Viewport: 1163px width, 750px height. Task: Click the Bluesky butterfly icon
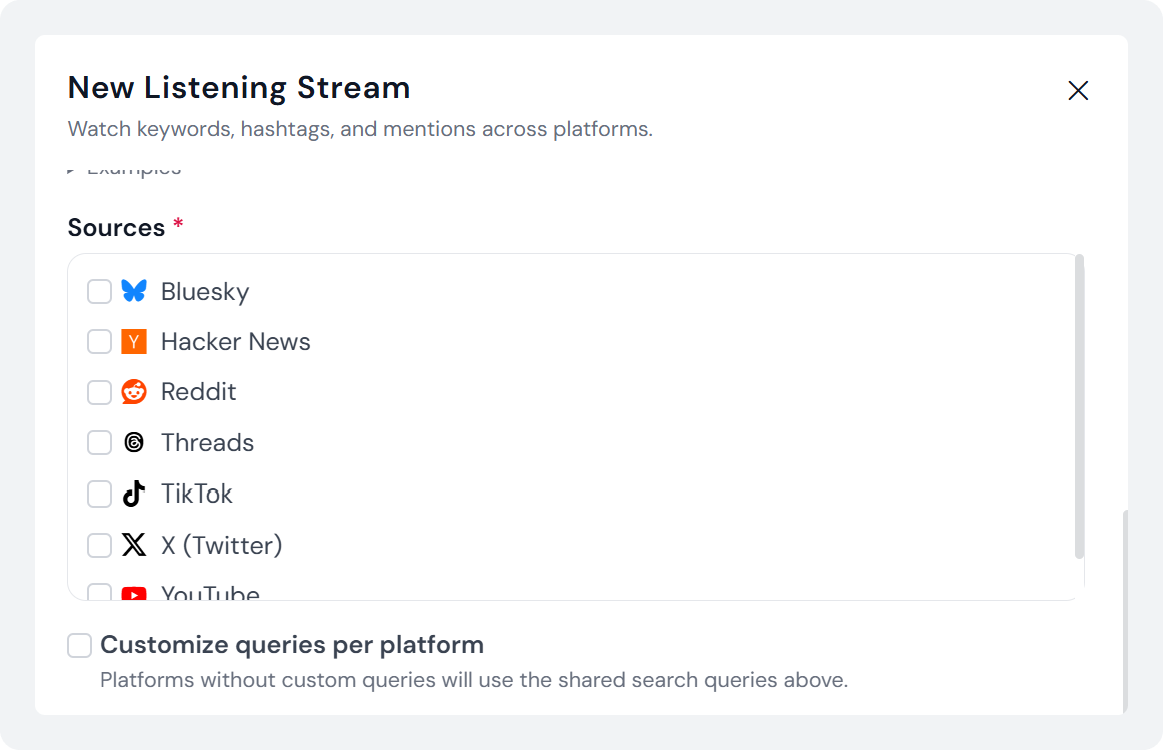(x=134, y=291)
